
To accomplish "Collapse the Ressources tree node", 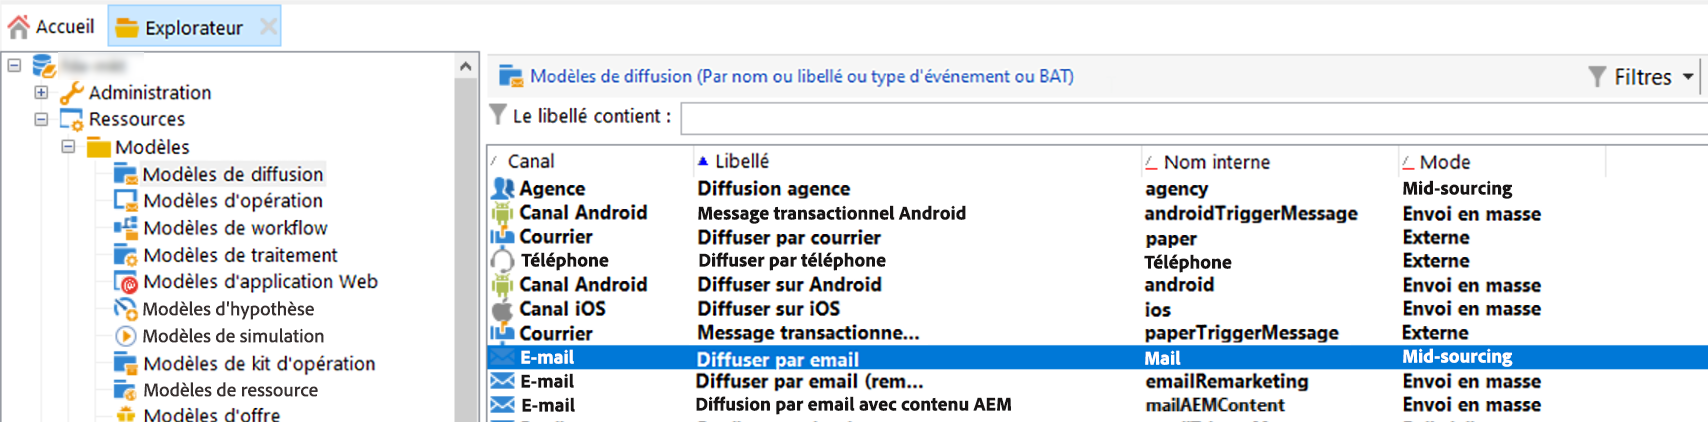I will point(41,119).
